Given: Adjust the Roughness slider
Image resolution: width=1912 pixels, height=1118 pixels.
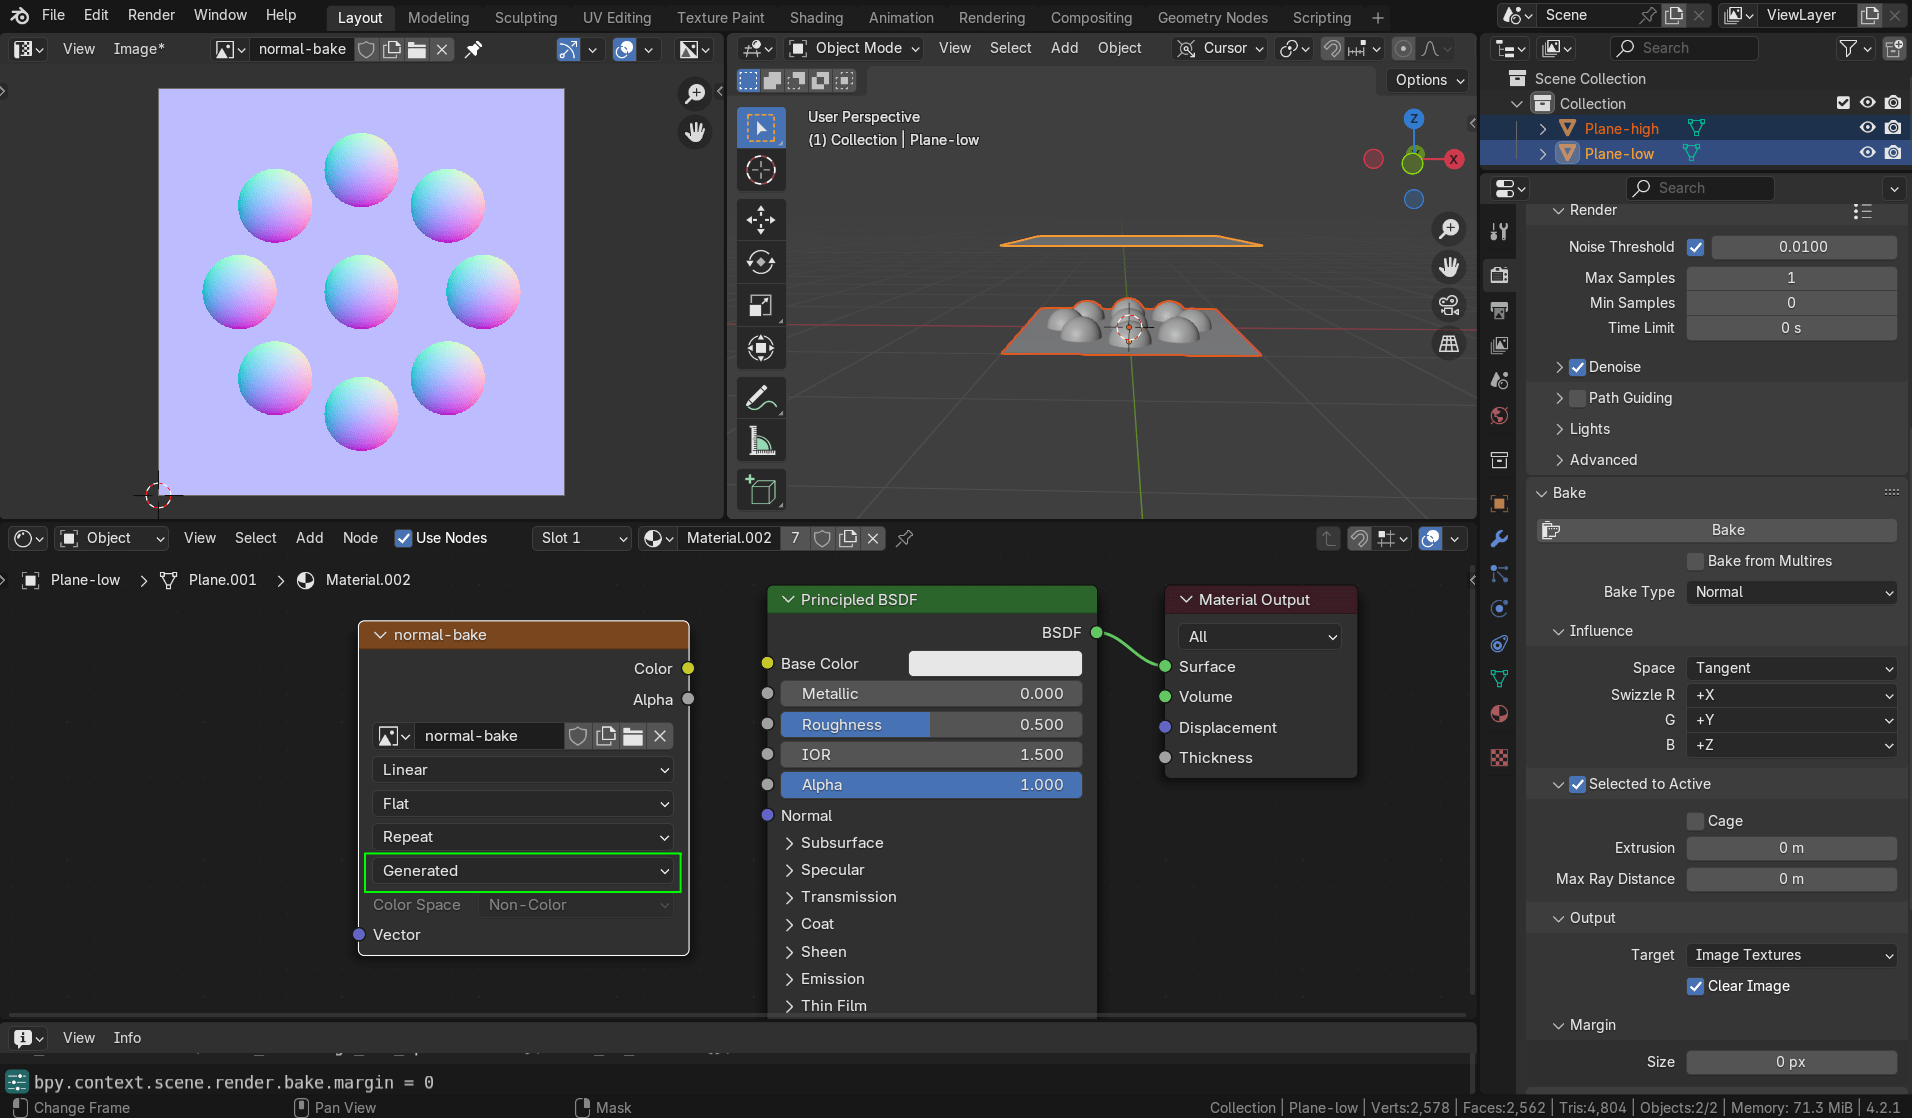Looking at the screenshot, I should click(930, 725).
